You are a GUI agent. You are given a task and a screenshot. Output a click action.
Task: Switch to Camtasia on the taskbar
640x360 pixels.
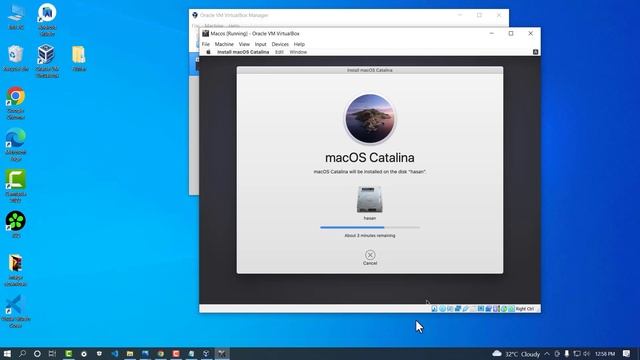pos(69,353)
